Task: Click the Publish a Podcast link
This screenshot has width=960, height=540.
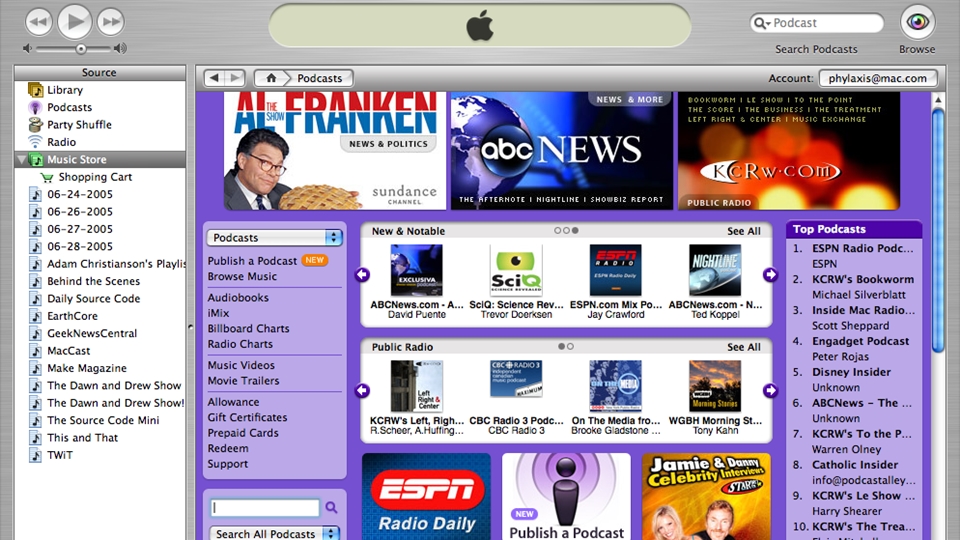Action: [x=252, y=261]
